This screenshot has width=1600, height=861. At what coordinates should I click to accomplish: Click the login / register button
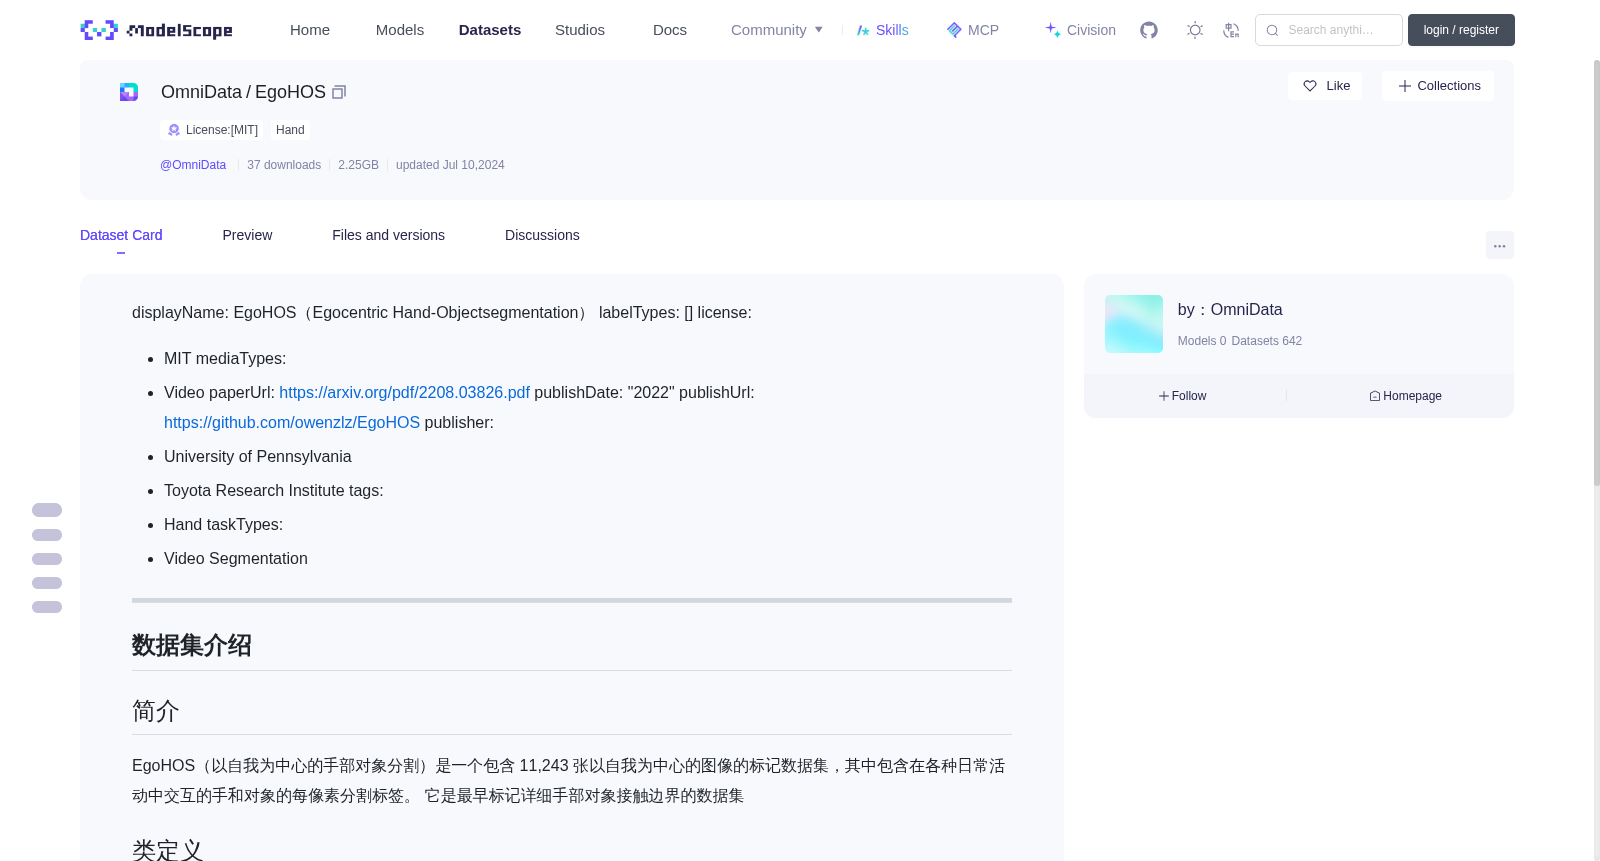(x=1461, y=30)
